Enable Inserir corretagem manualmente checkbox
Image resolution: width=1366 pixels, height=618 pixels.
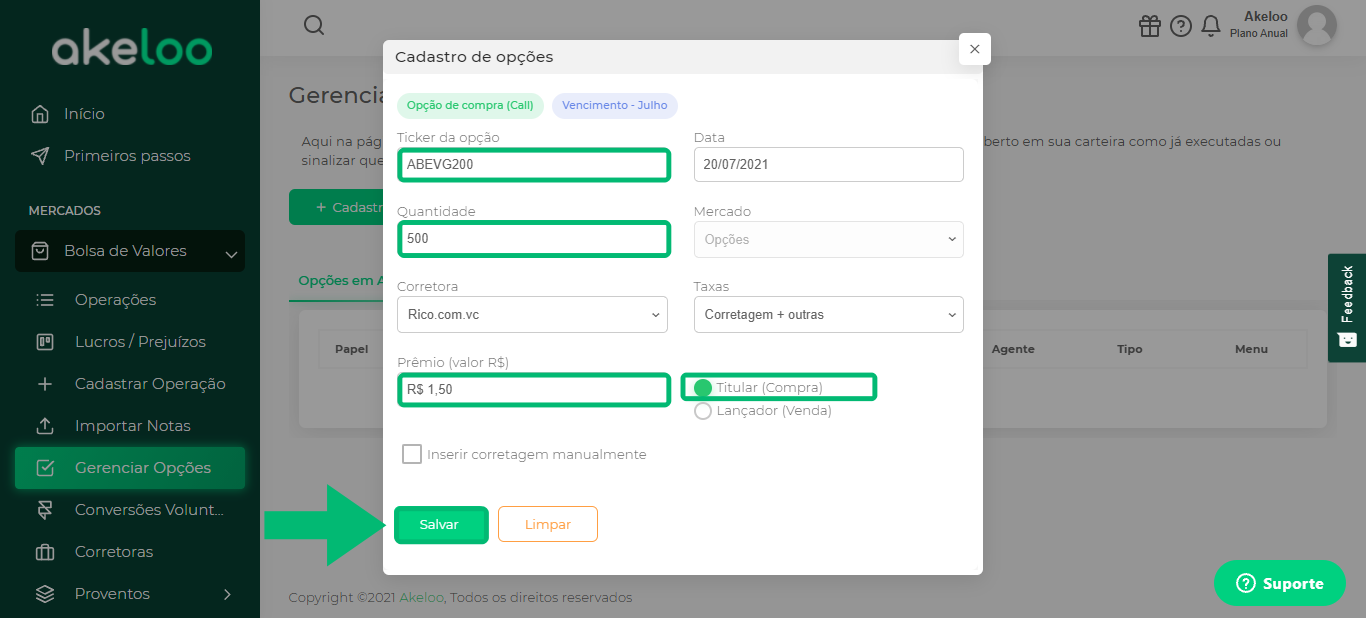[412, 454]
